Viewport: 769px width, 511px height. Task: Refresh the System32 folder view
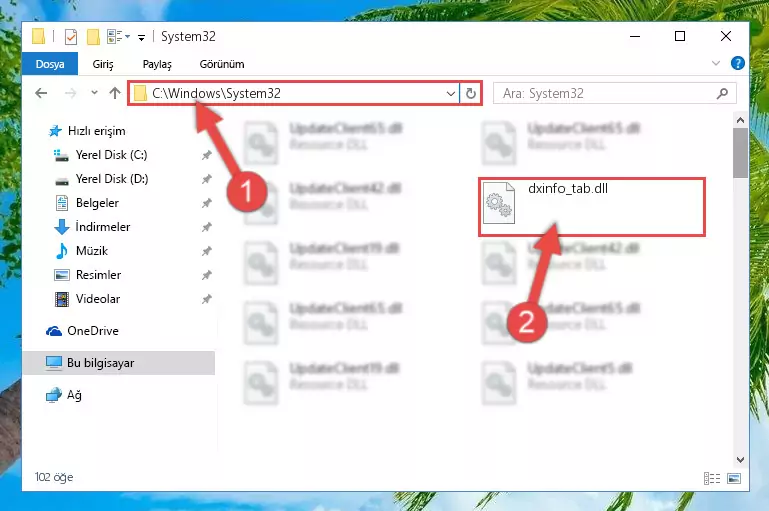click(470, 93)
